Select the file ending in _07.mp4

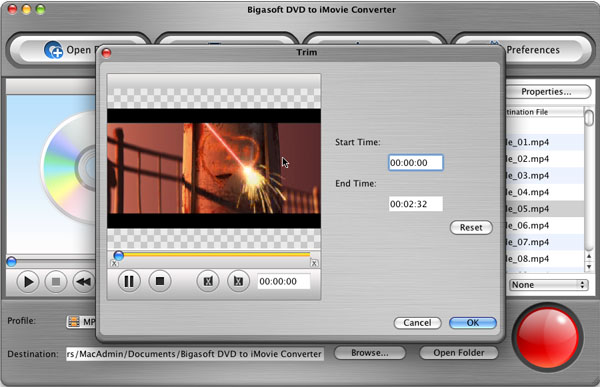coord(545,242)
